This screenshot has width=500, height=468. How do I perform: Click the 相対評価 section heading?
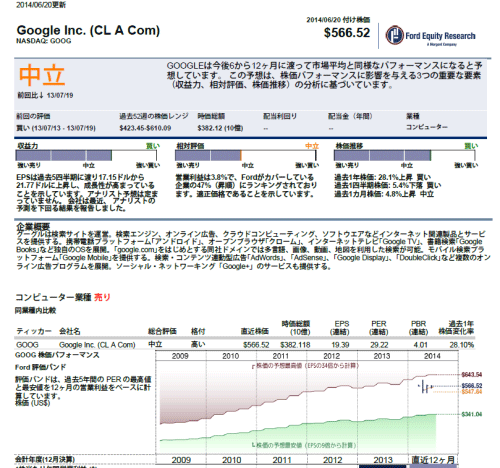pyautogui.click(x=190, y=146)
